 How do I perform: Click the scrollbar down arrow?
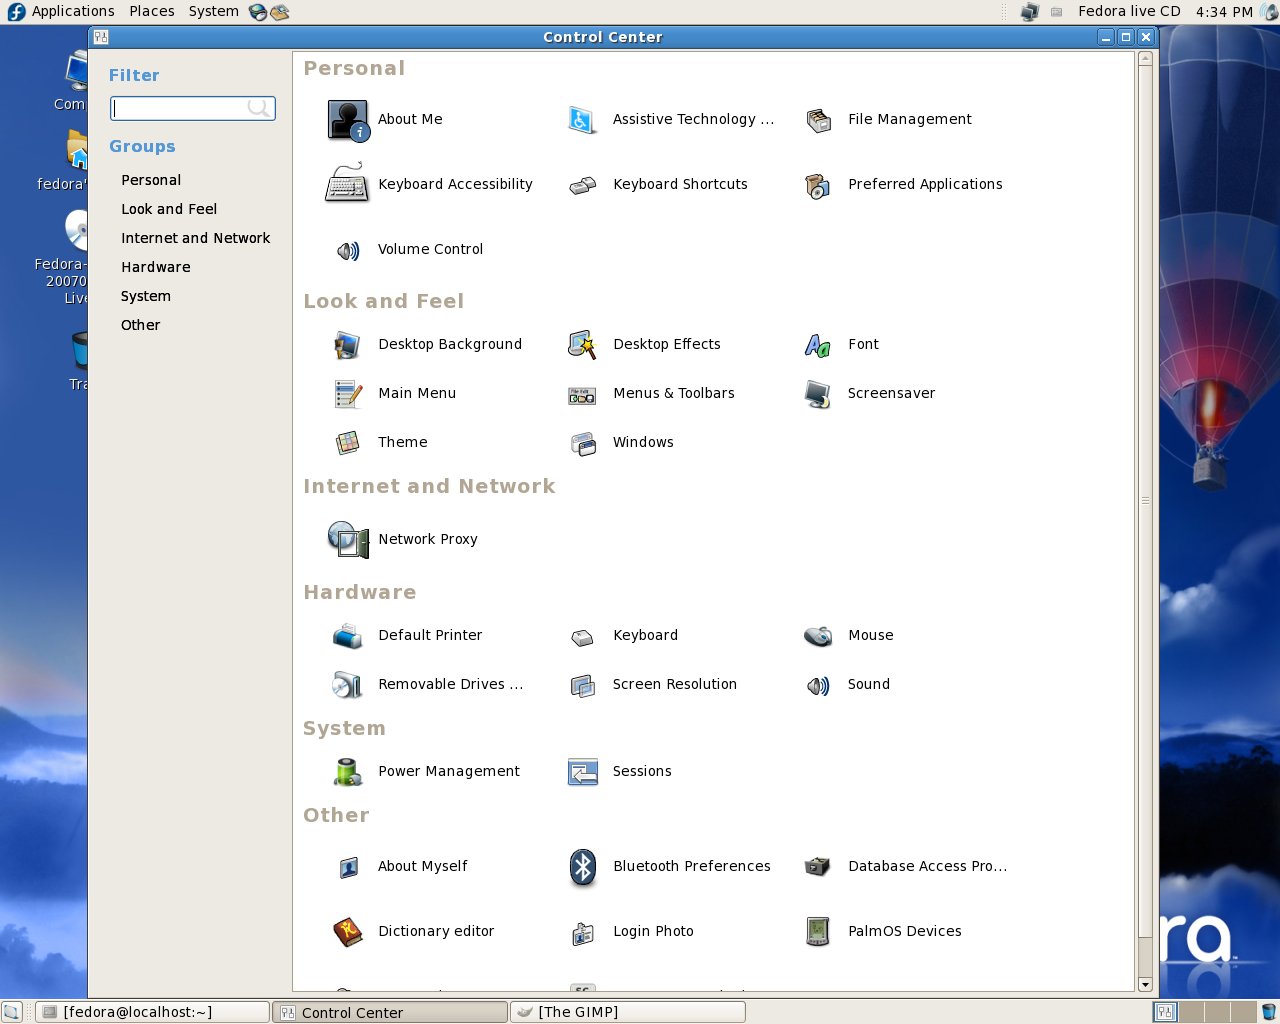click(1146, 985)
